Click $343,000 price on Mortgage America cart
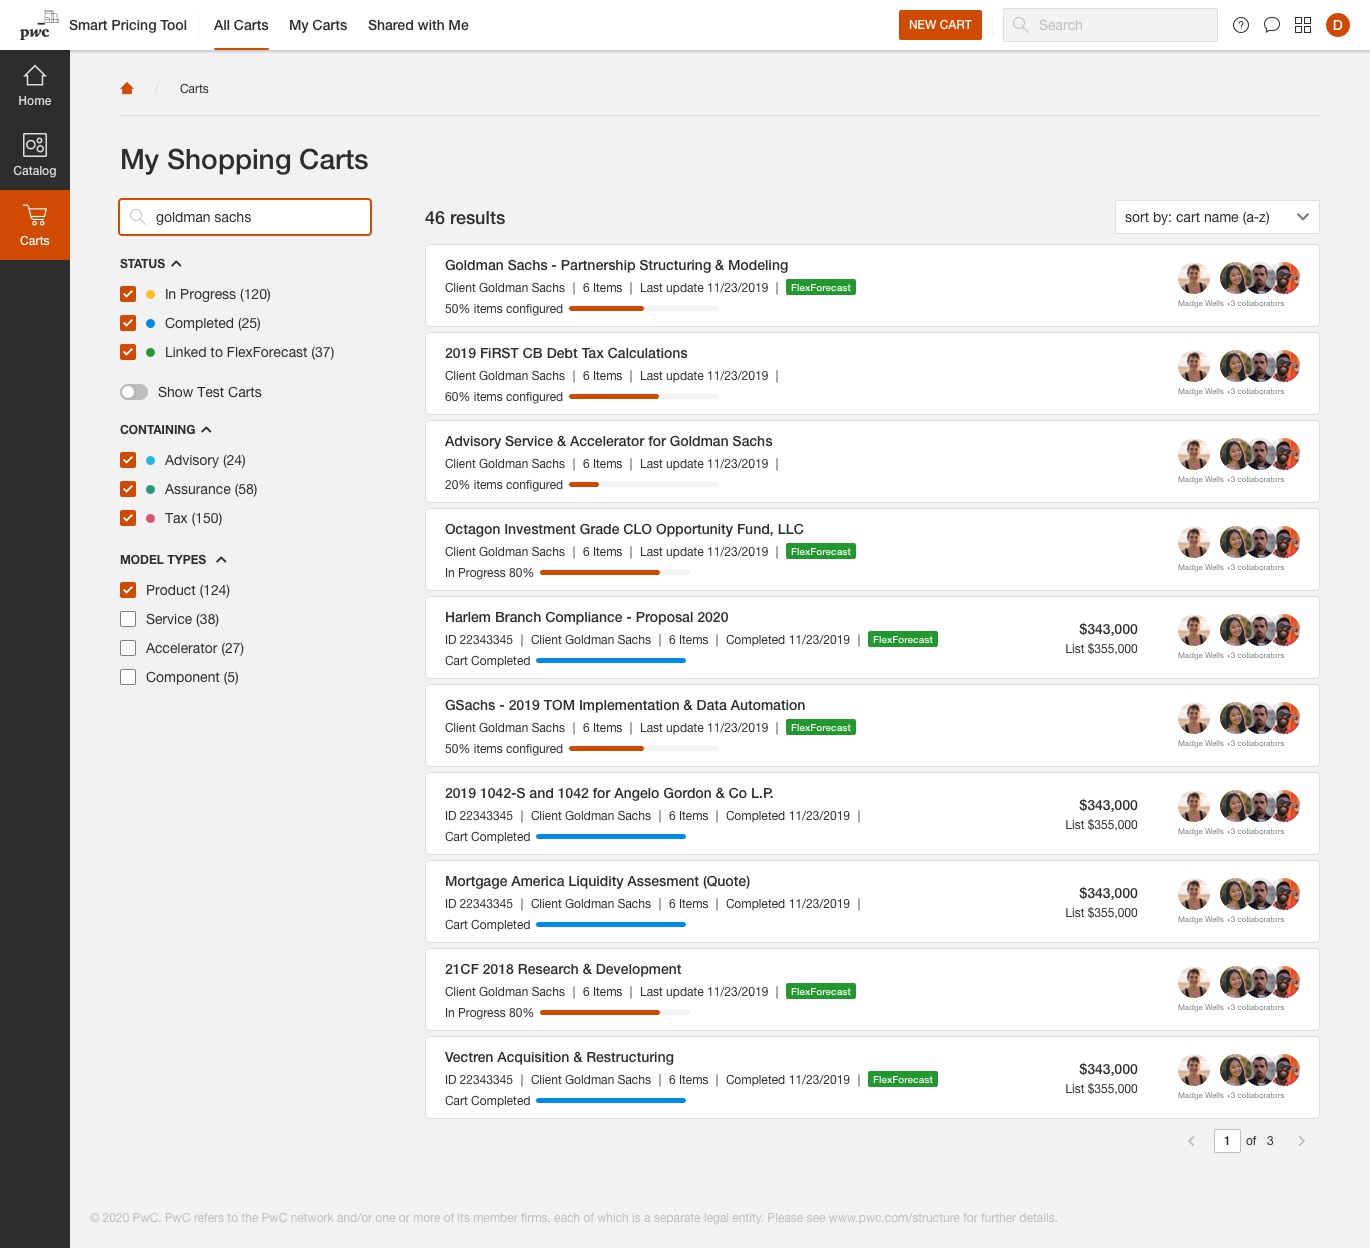 [1108, 893]
